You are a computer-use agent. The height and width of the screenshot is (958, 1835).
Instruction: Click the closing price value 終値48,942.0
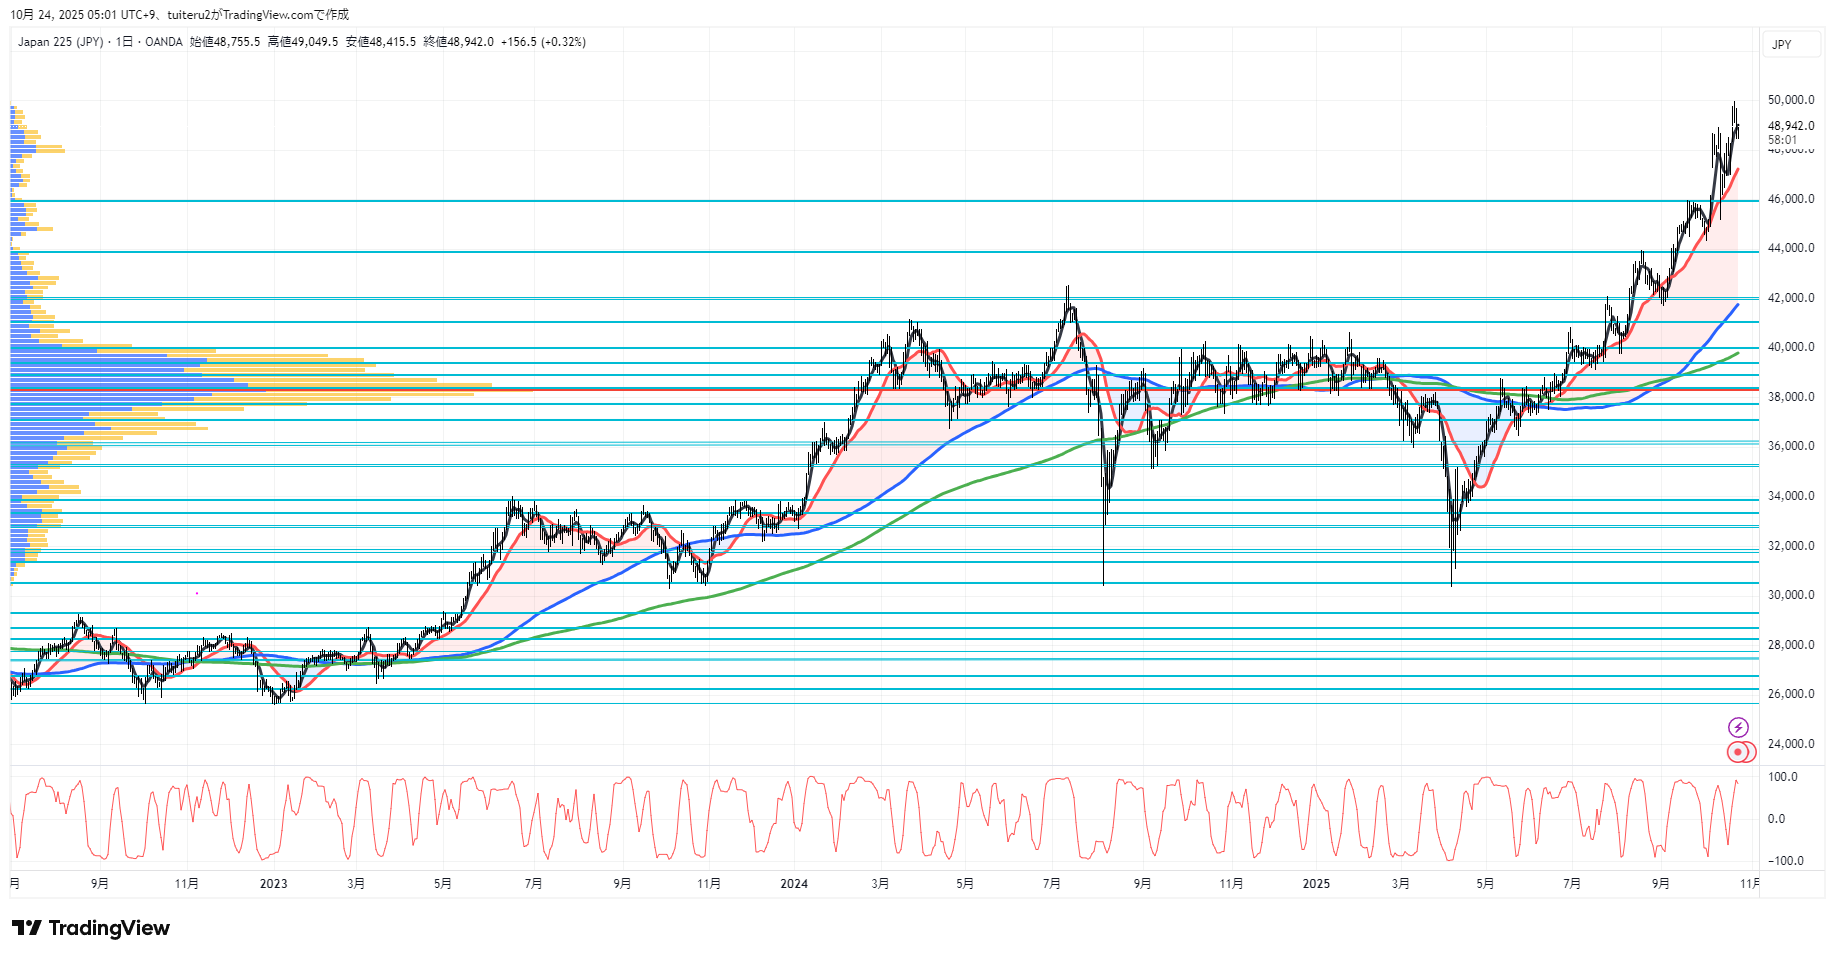[x=458, y=42]
